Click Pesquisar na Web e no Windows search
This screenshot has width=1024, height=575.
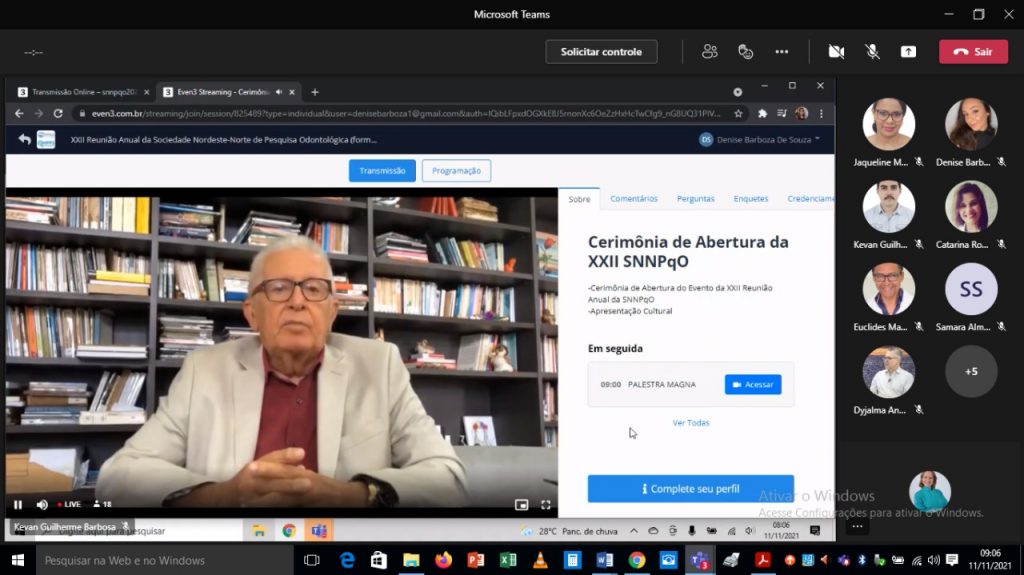point(165,561)
